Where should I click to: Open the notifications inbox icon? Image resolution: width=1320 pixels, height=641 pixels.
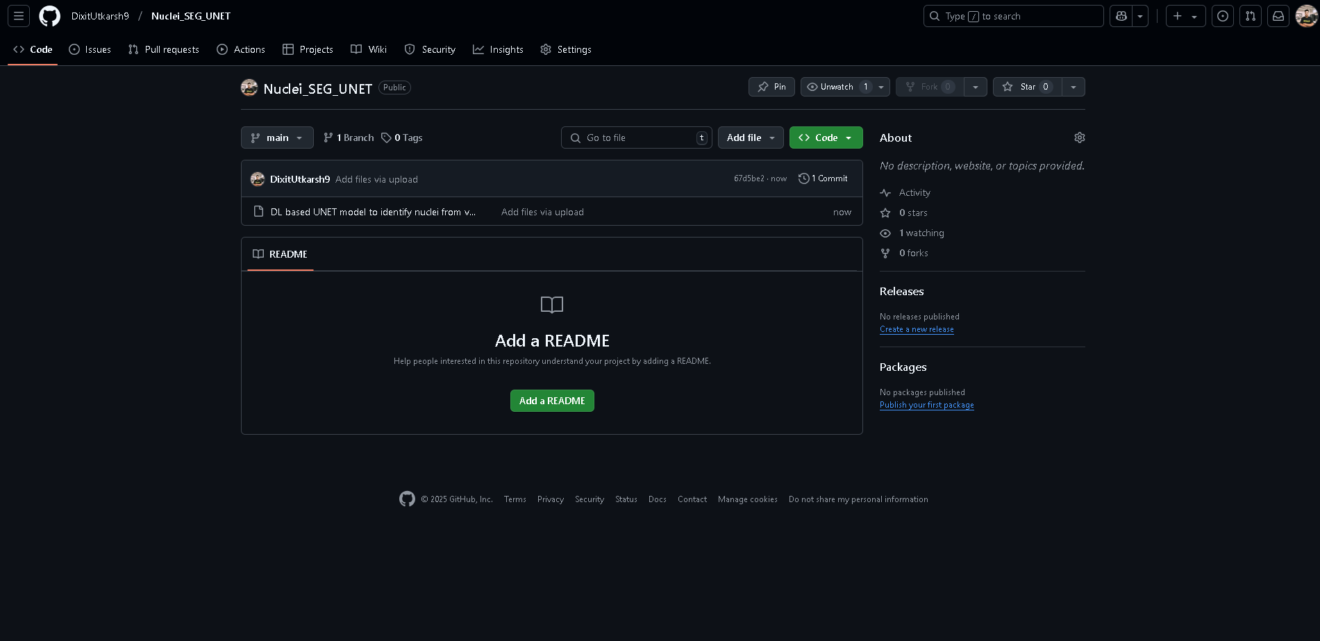click(x=1278, y=16)
